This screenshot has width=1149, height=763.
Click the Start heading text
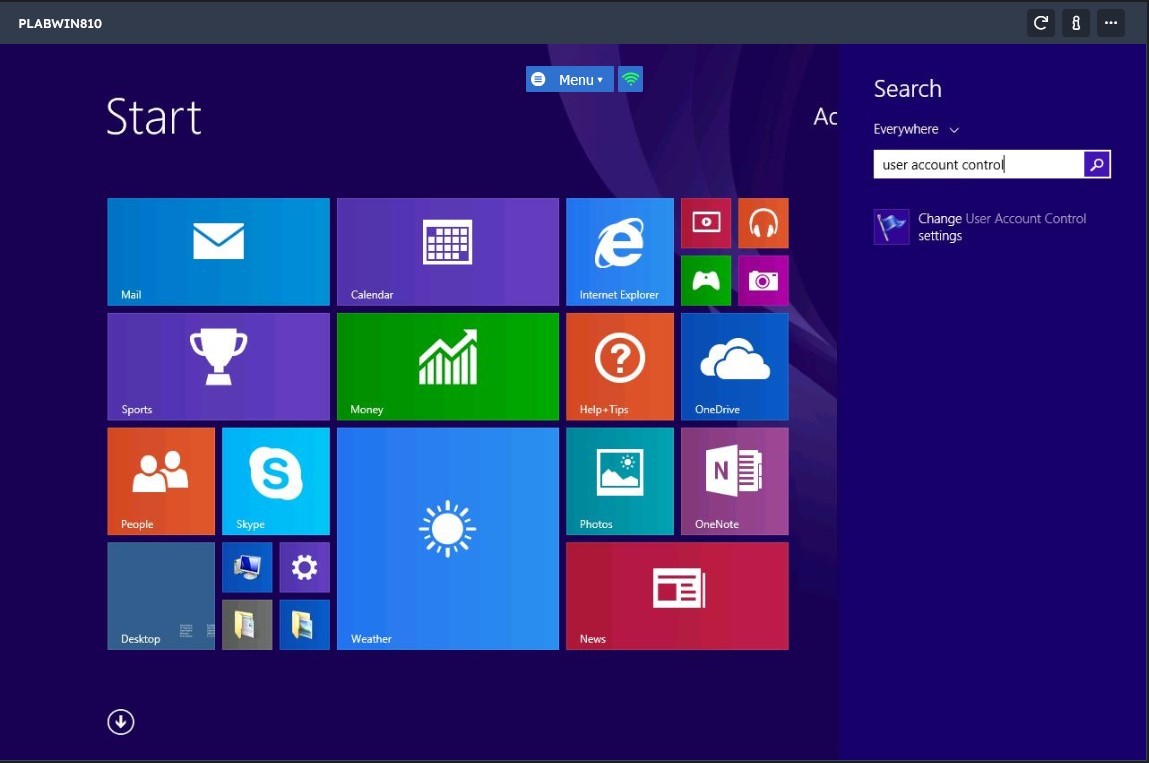154,117
